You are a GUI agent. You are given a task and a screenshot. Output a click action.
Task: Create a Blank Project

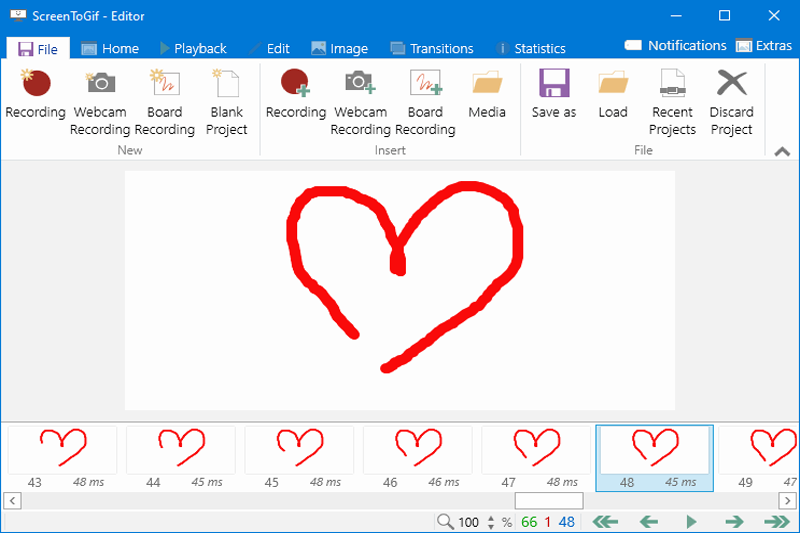227,100
